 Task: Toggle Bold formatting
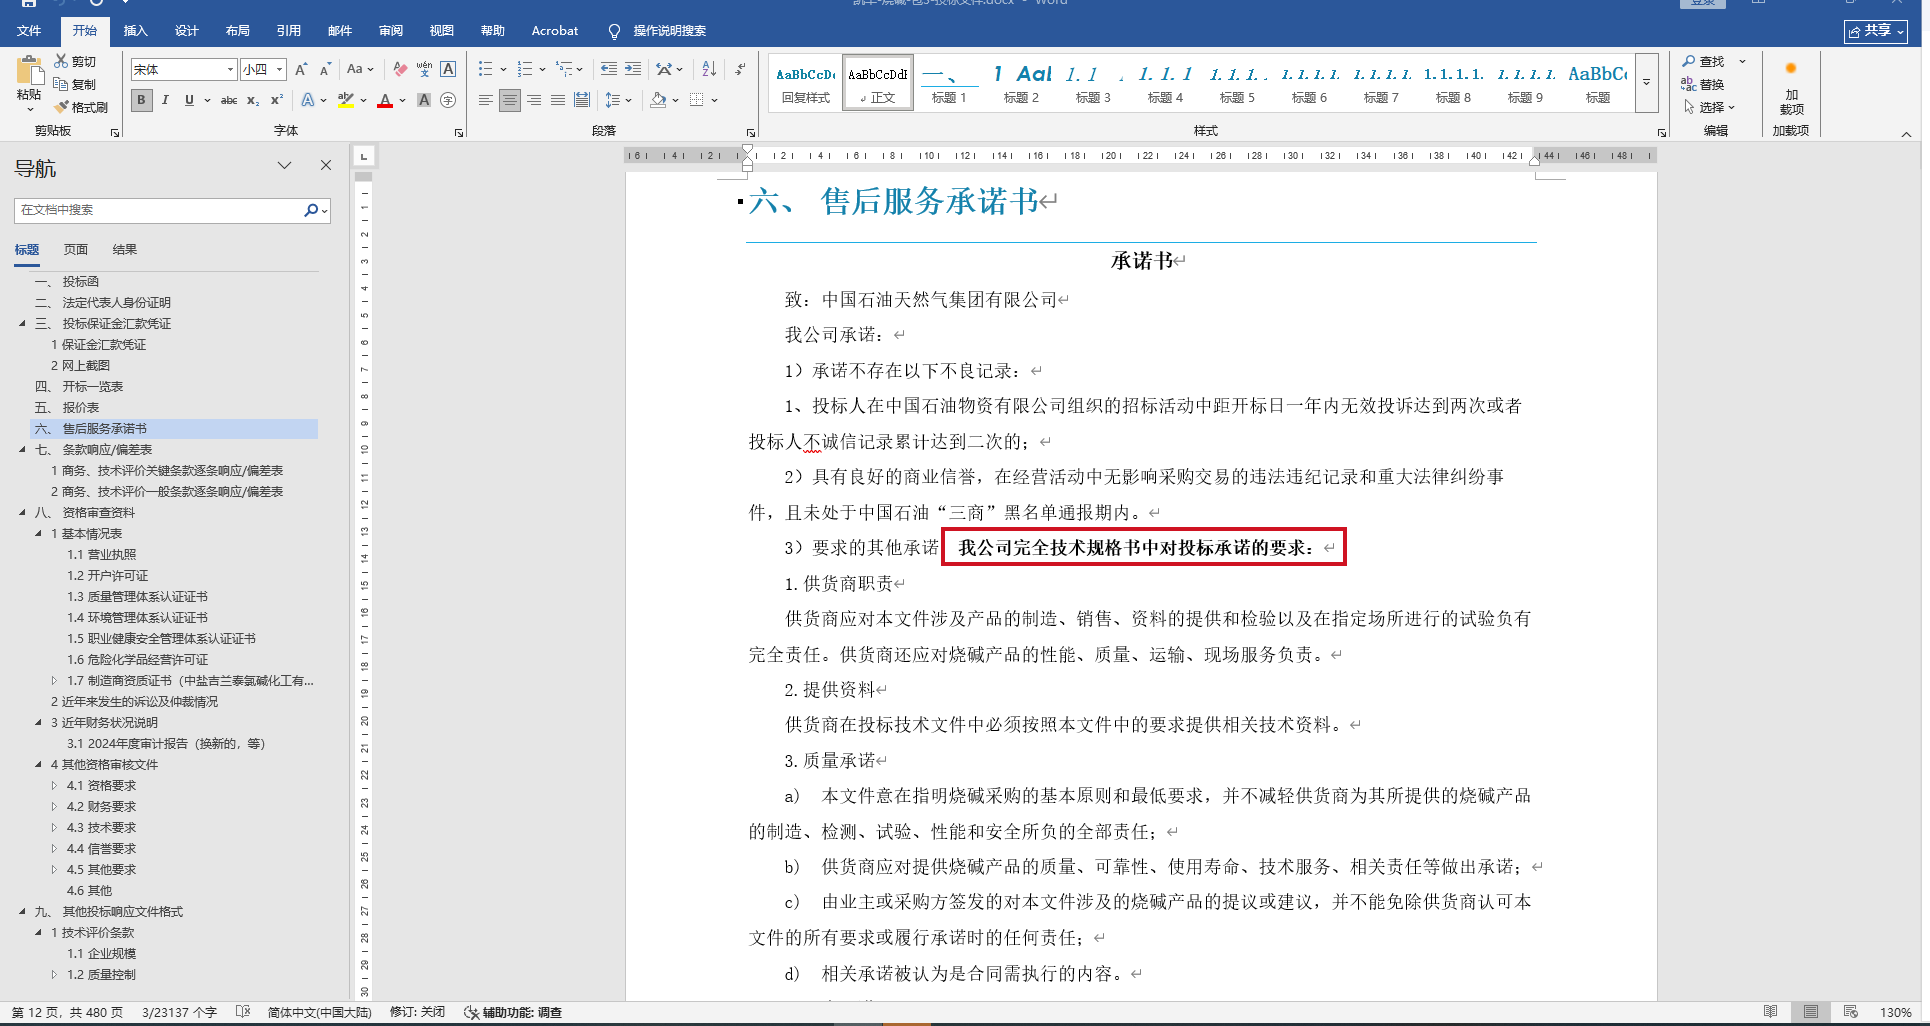pos(142,100)
